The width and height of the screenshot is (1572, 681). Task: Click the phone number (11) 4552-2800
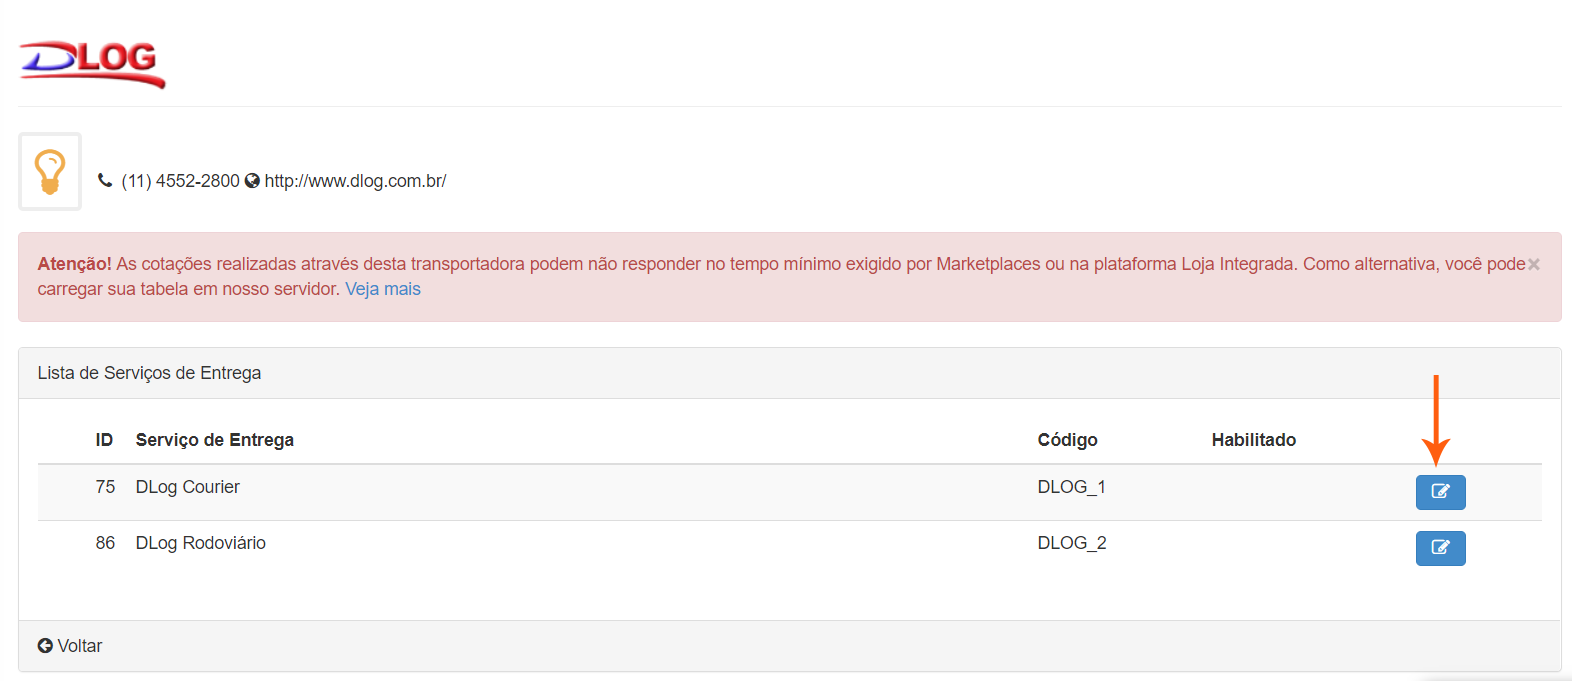pyautogui.click(x=180, y=181)
